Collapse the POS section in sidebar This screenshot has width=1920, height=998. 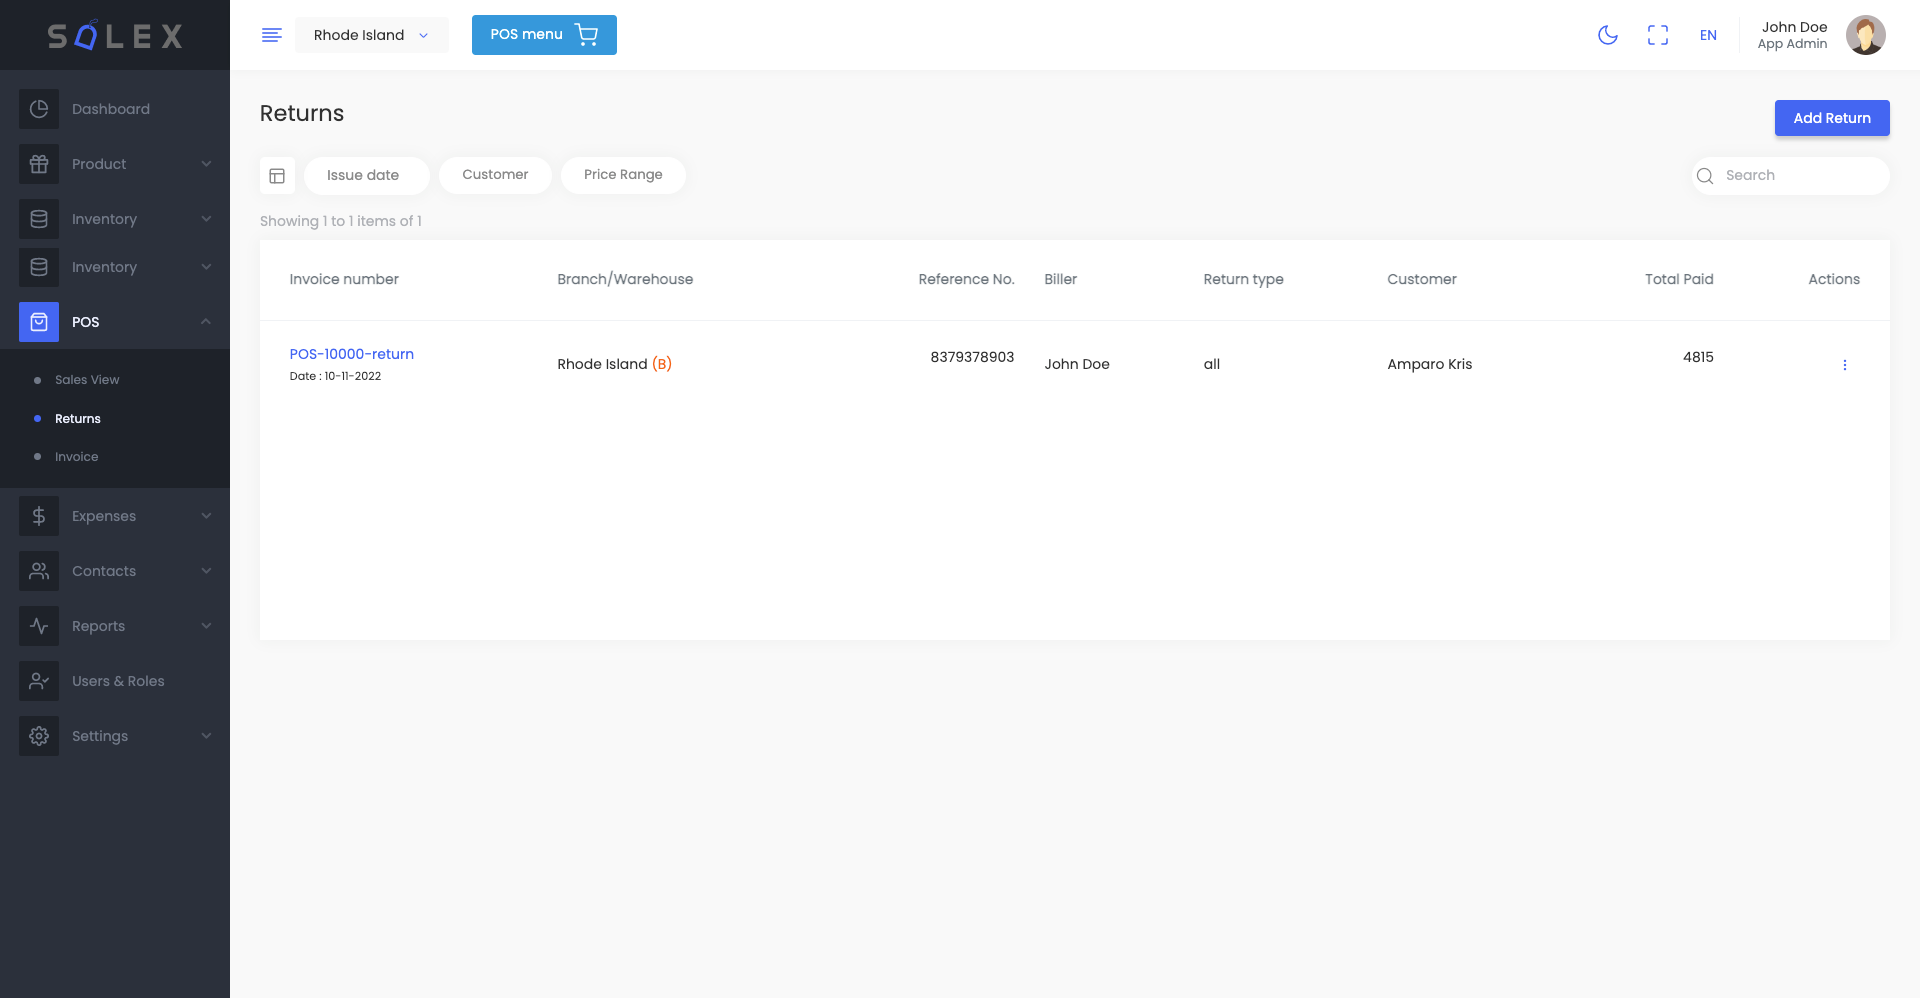click(205, 322)
